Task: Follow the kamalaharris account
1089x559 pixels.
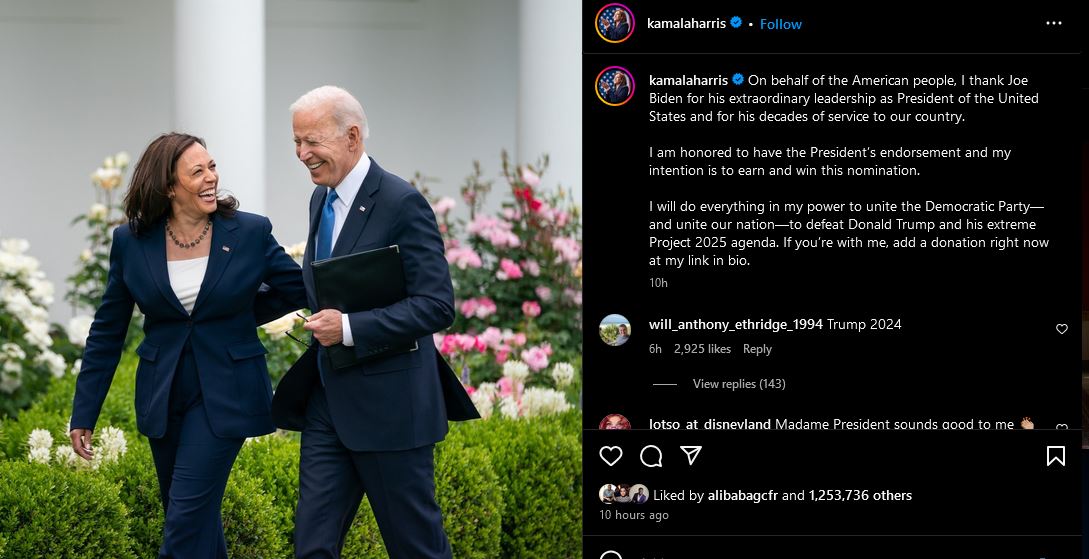Action: coord(781,24)
